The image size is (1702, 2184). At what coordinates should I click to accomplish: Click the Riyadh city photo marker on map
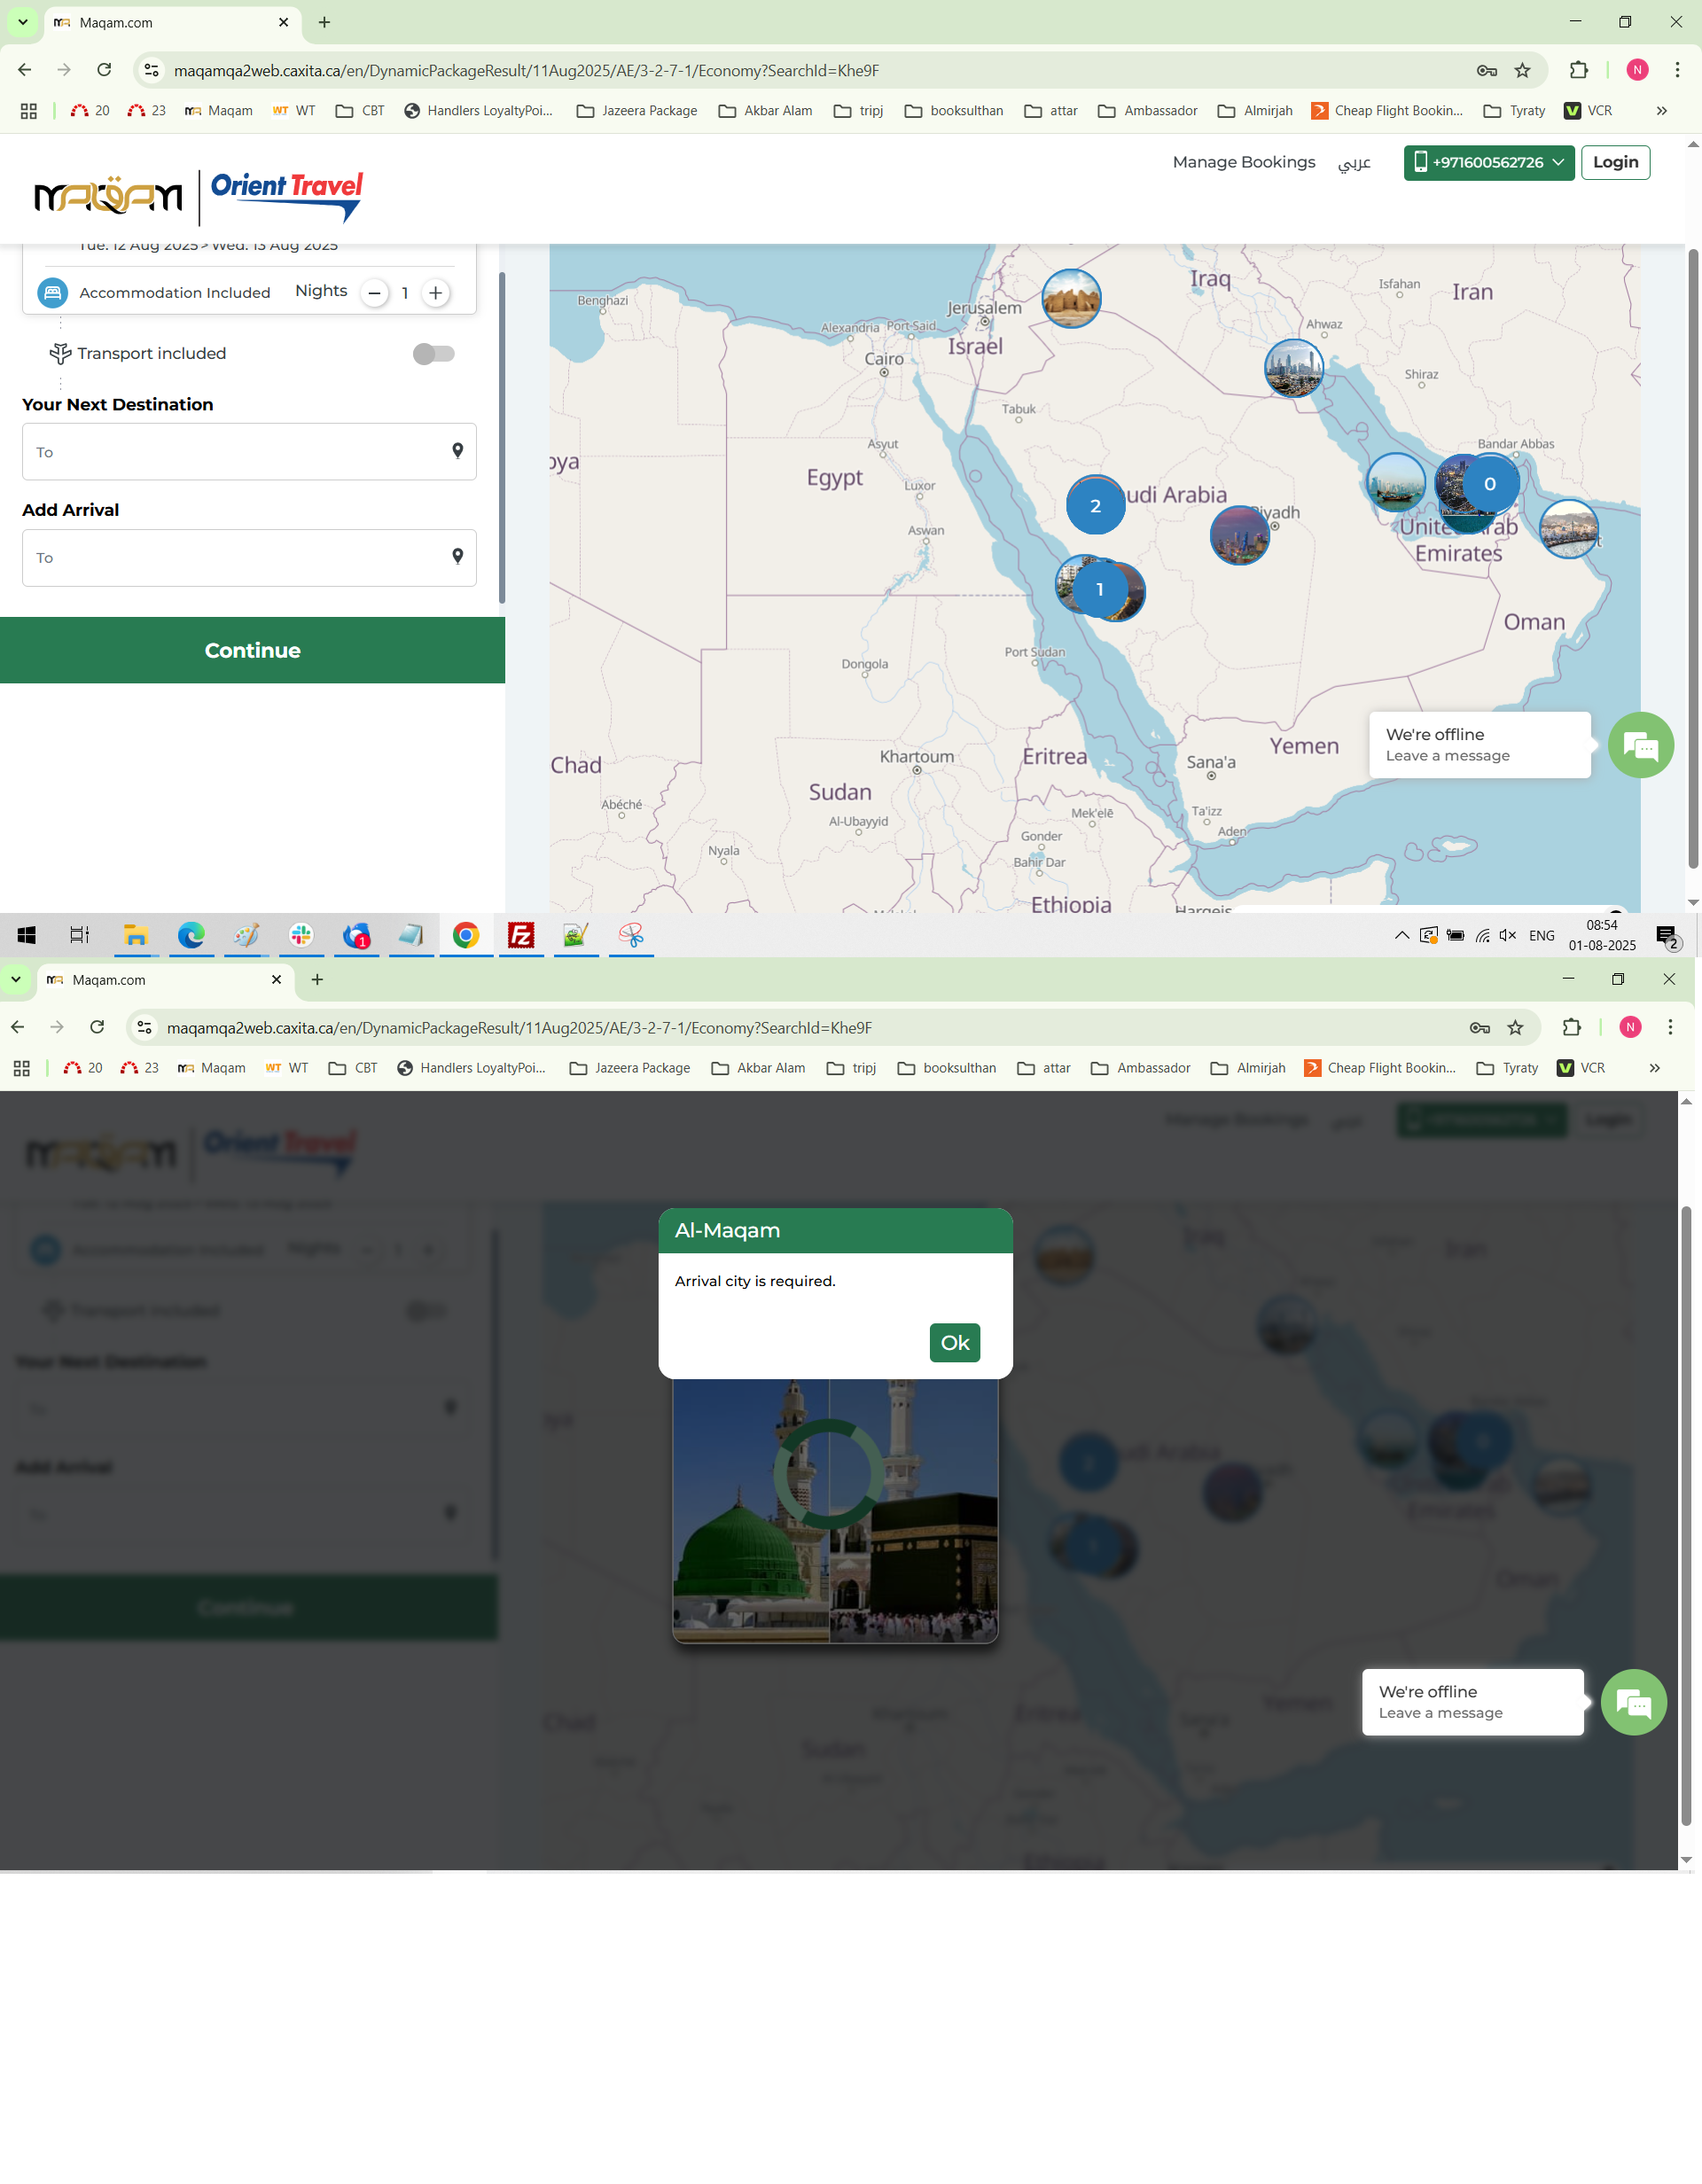point(1239,536)
